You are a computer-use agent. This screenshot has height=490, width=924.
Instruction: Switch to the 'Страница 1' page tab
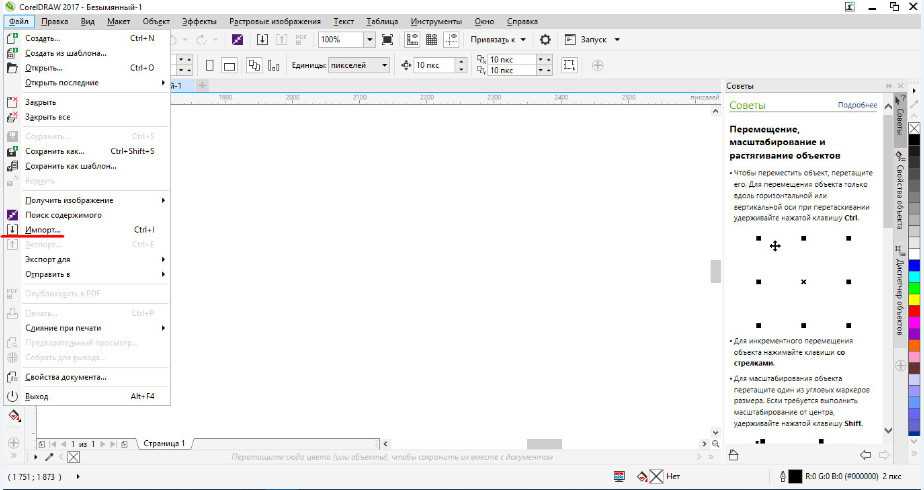(164, 443)
